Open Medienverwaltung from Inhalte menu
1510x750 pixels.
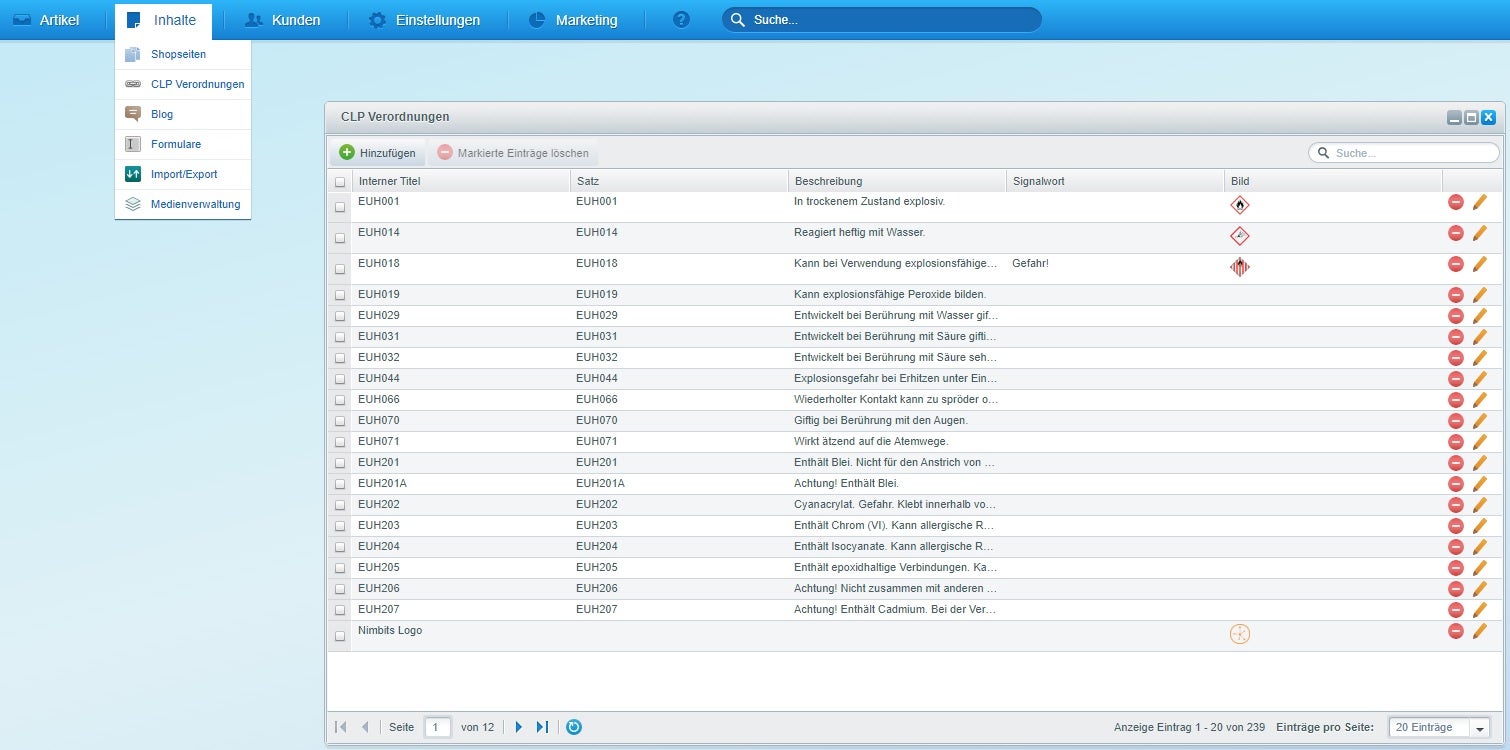pyautogui.click(x=183, y=205)
